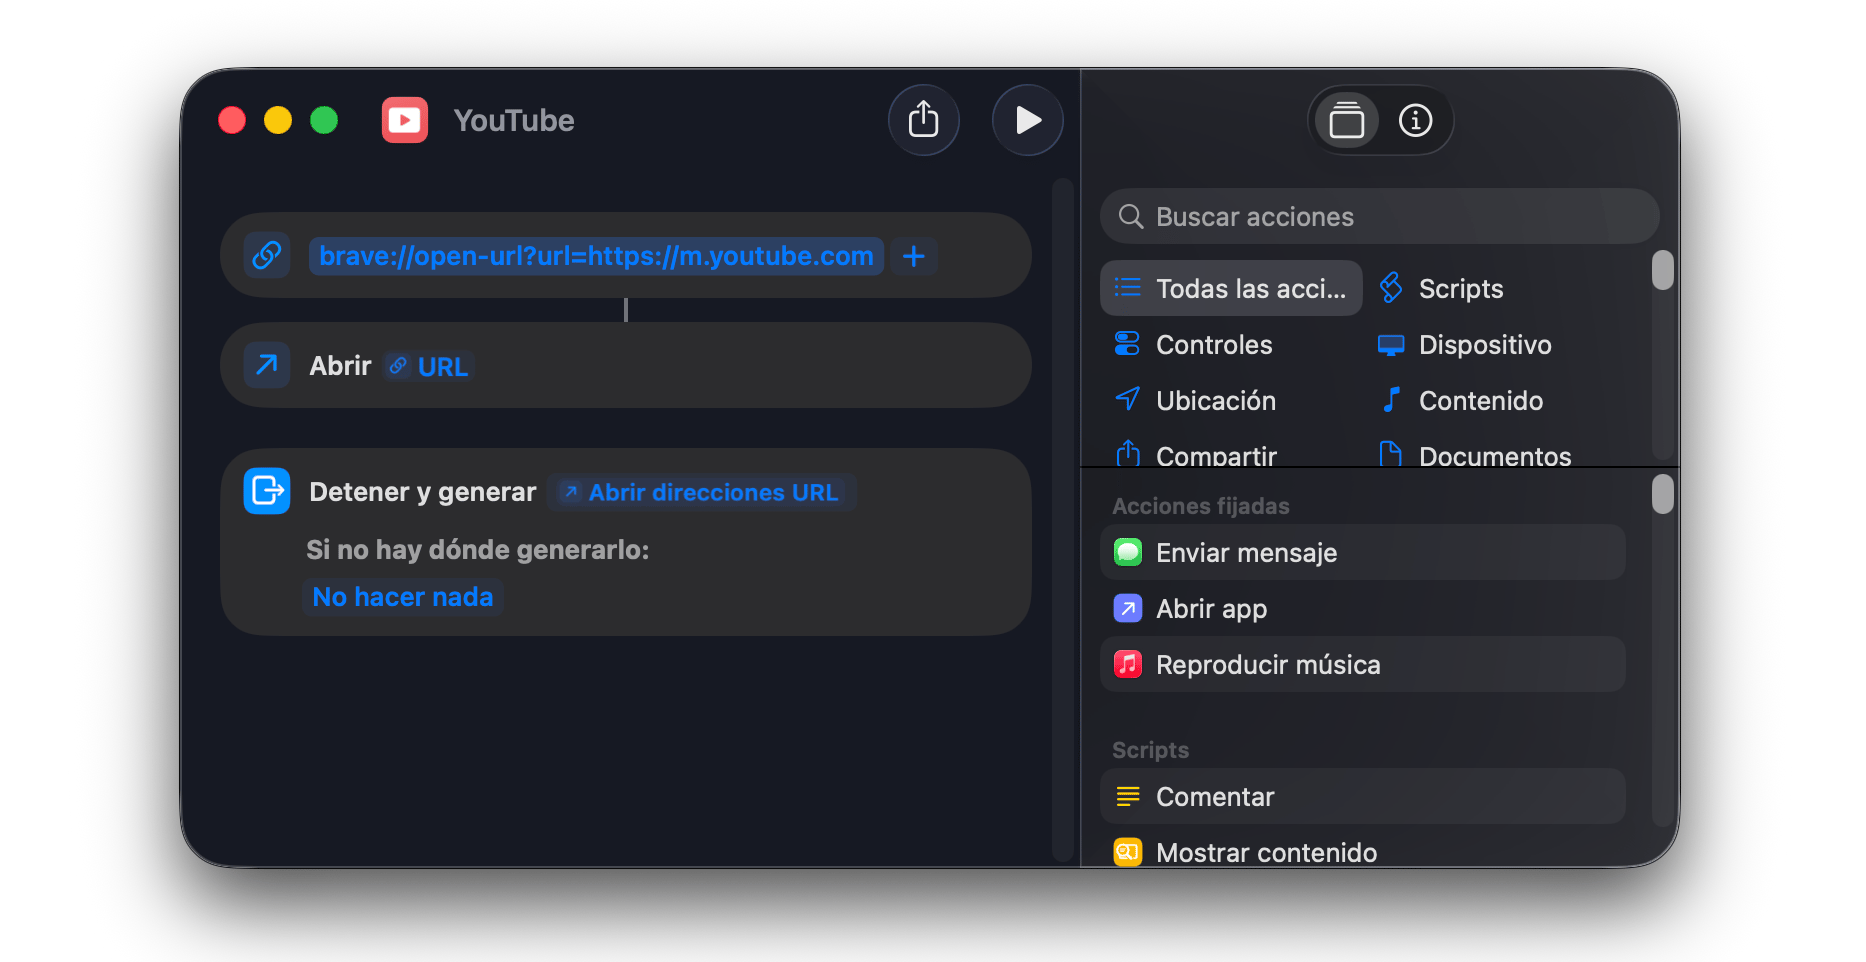The width and height of the screenshot is (1866, 962).
Task: Run the shortcut with the play button
Action: coord(1027,120)
